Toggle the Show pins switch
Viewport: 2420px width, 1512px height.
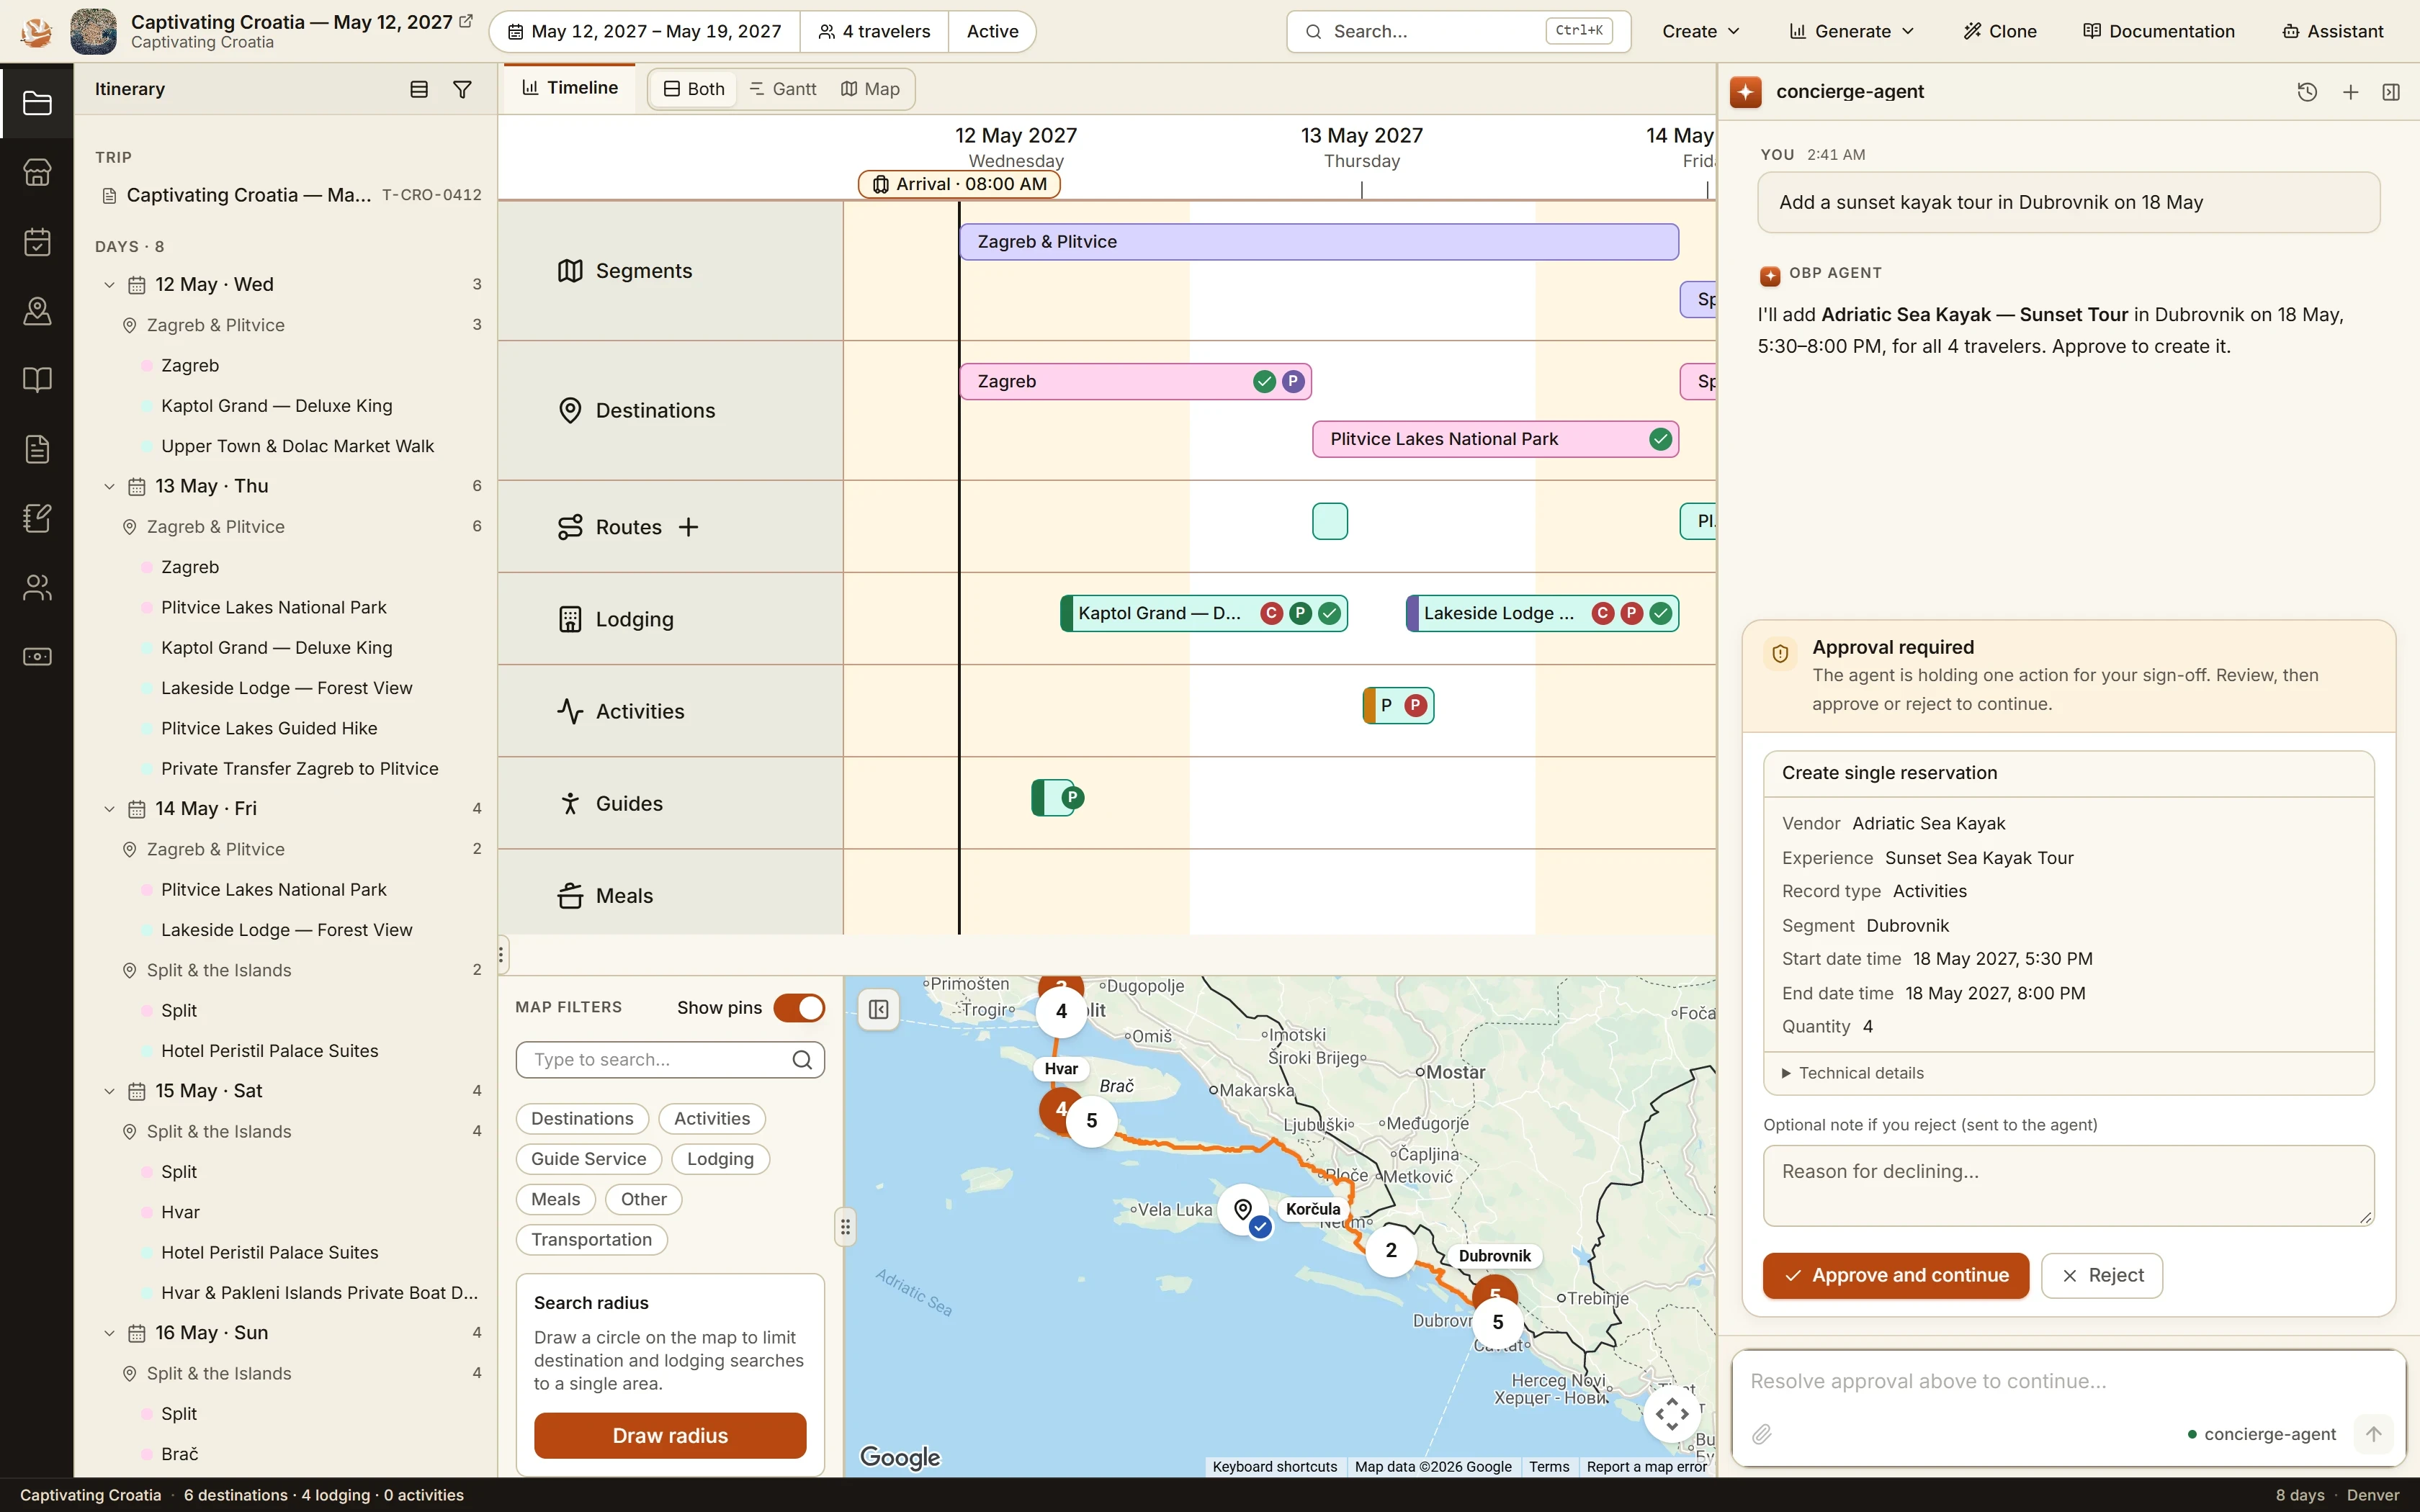tap(799, 1008)
